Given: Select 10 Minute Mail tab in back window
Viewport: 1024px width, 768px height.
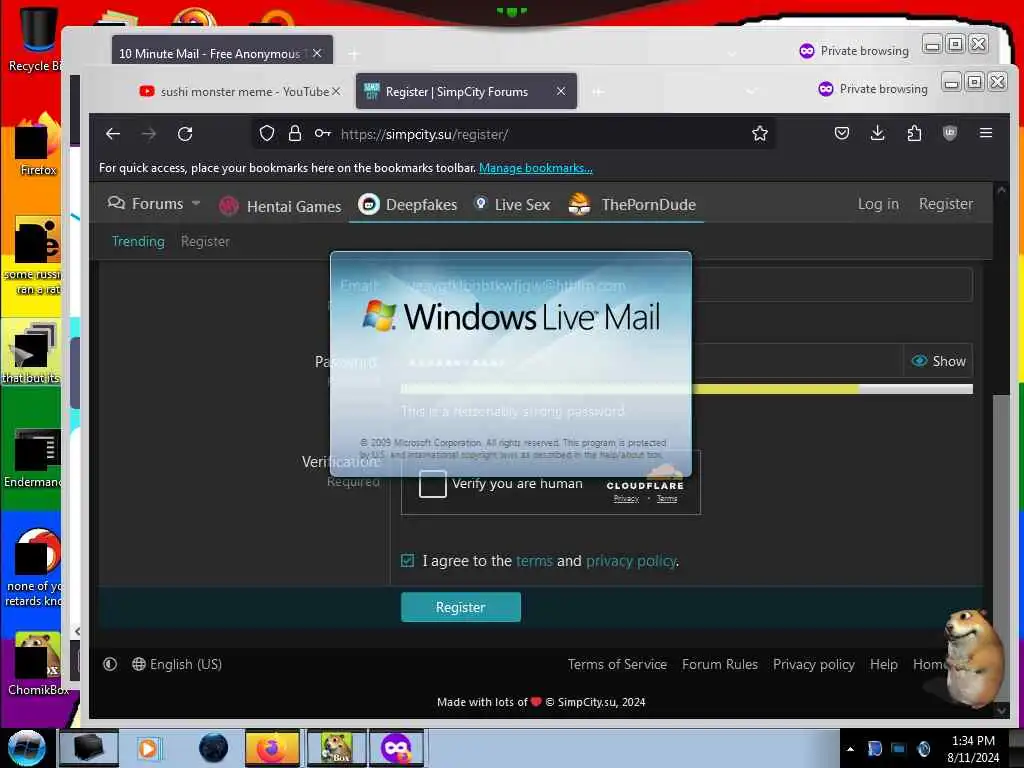Looking at the screenshot, I should (222, 52).
